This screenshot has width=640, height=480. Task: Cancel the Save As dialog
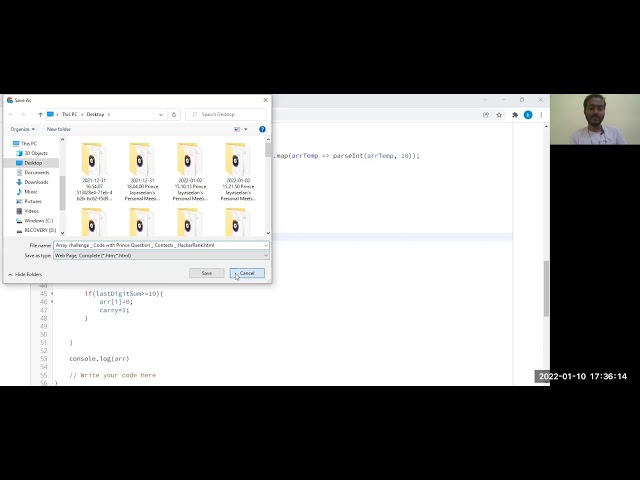pyautogui.click(x=247, y=273)
